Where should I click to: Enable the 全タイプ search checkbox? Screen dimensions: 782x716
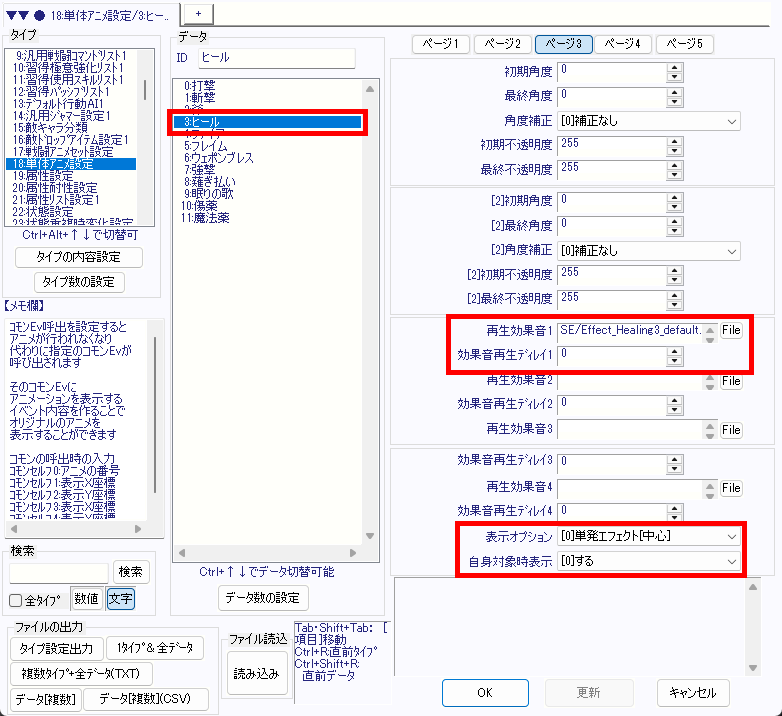pyautogui.click(x=16, y=600)
